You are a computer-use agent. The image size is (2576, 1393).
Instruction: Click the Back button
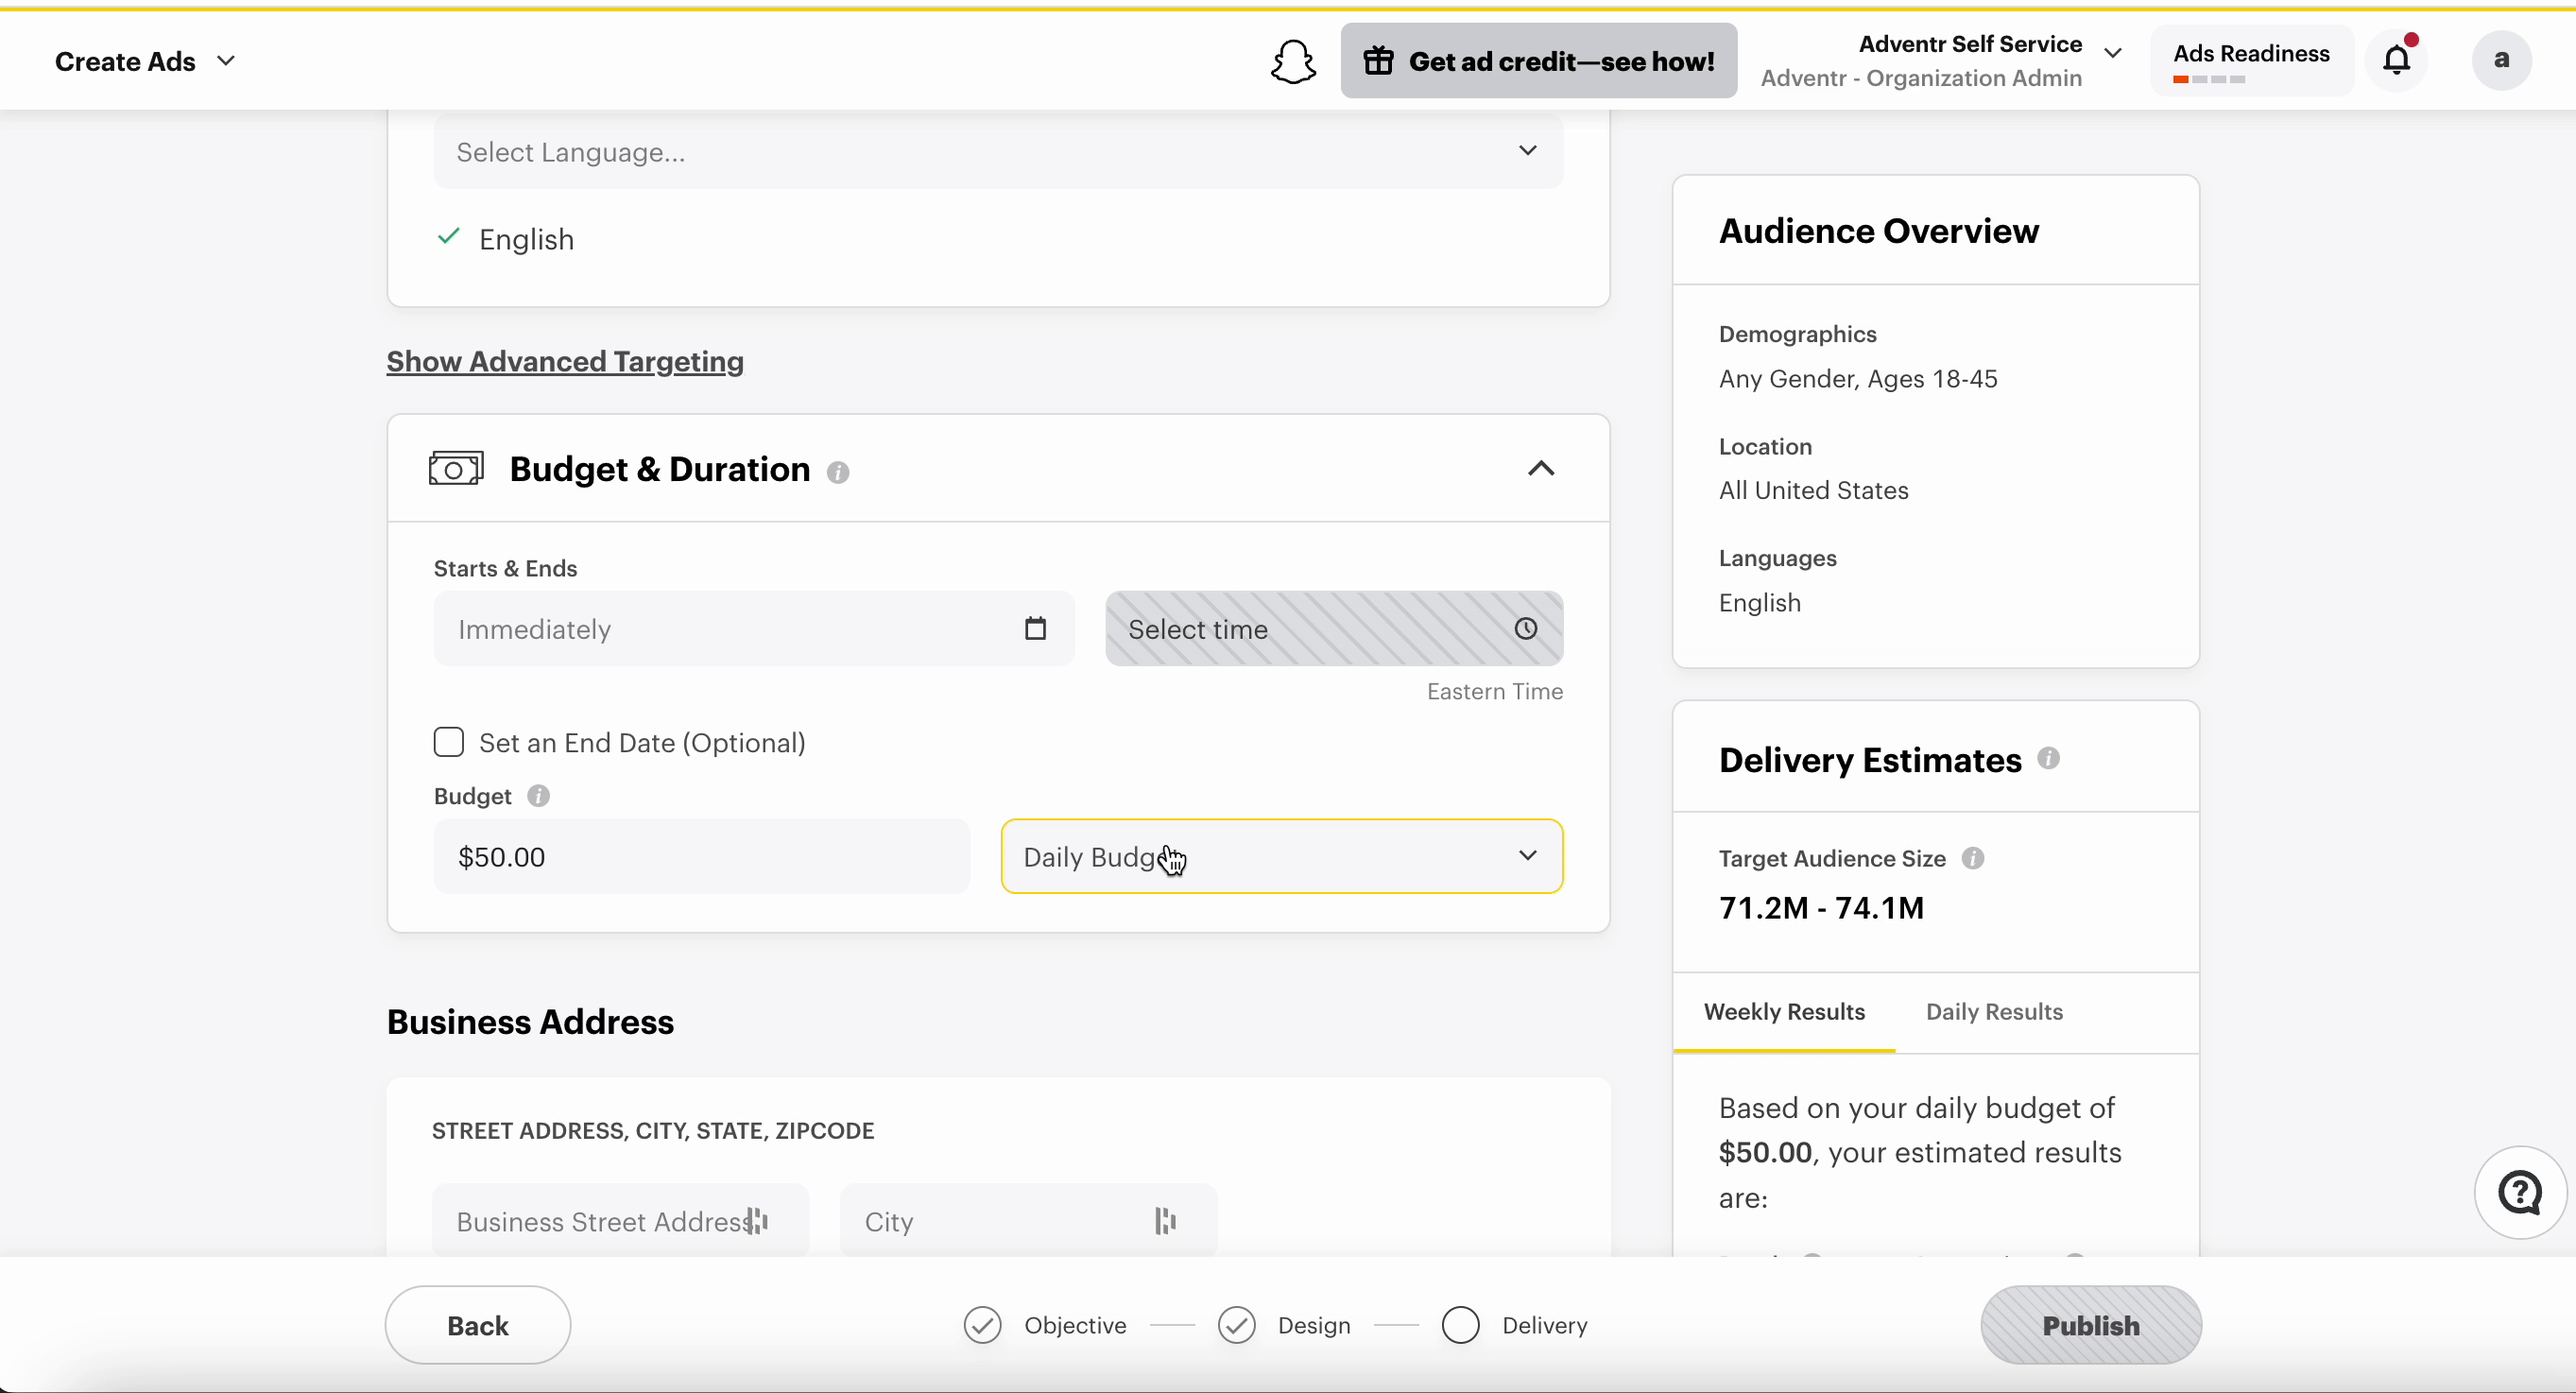(x=478, y=1325)
